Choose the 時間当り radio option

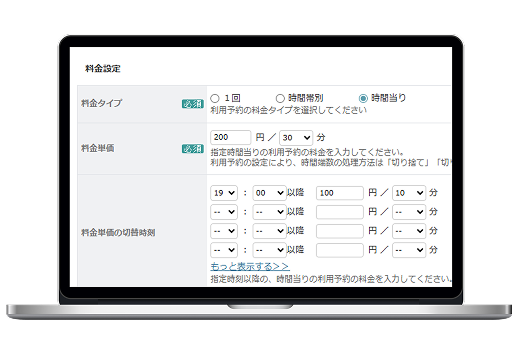(x=363, y=98)
